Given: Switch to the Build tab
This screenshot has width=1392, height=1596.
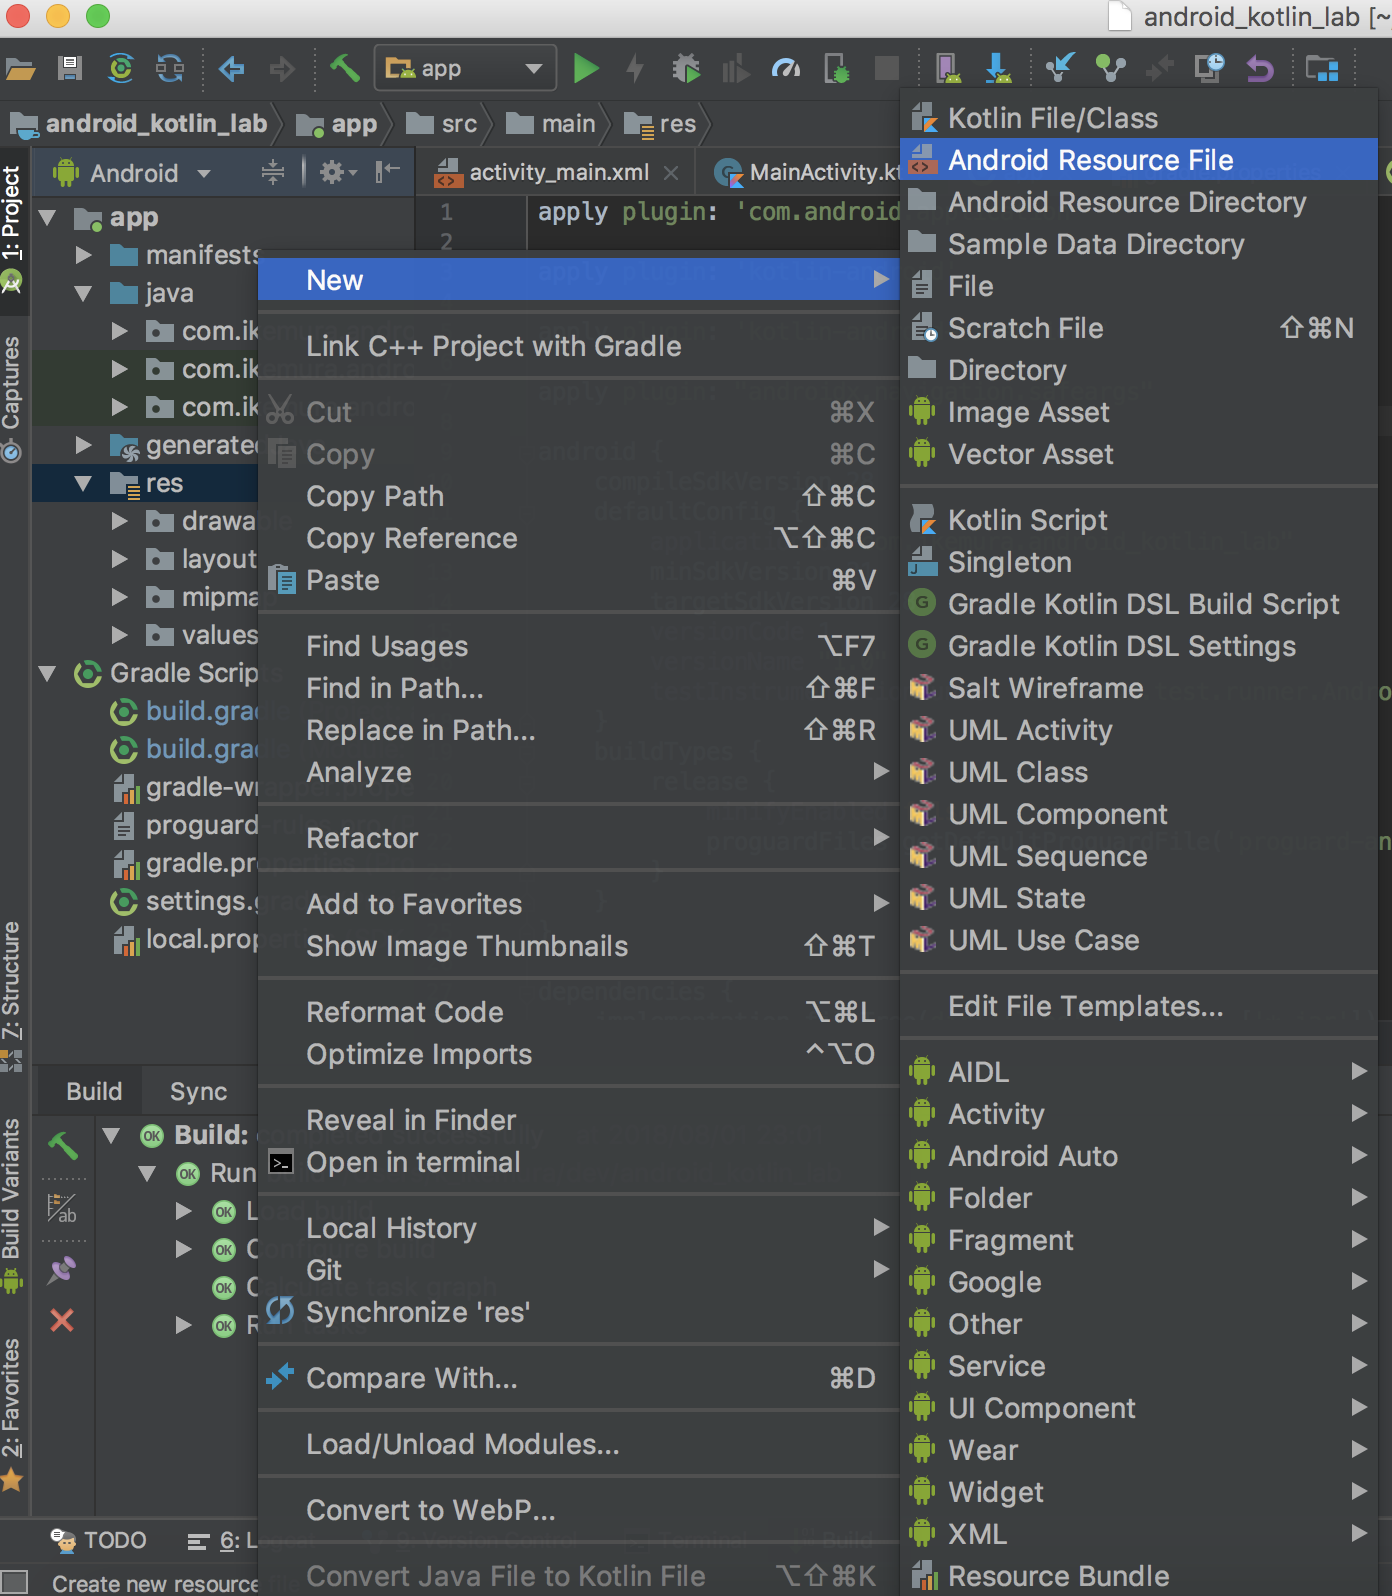Looking at the screenshot, I should pyautogui.click(x=94, y=1091).
